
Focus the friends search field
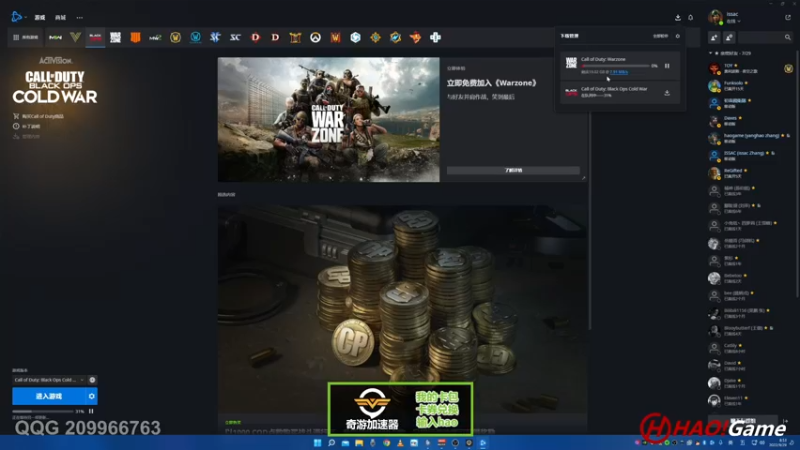(765, 37)
